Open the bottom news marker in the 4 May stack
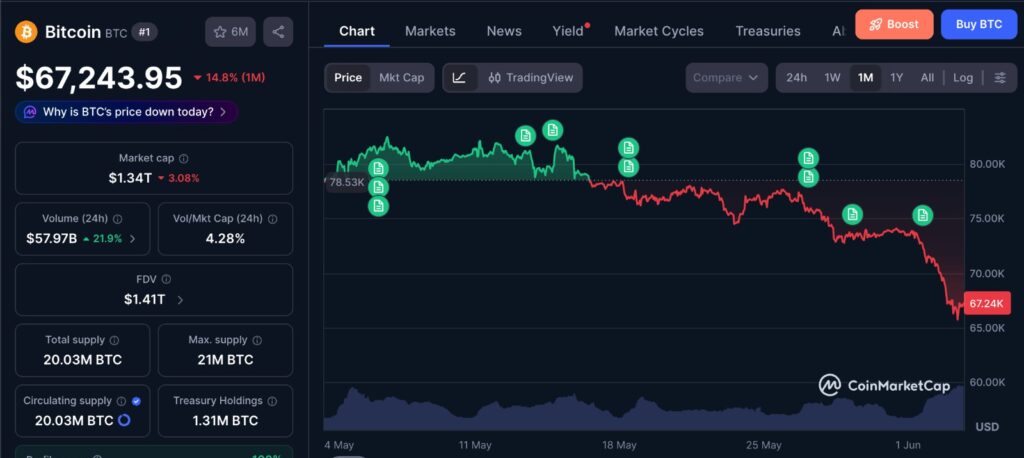Screen dimensions: 1024x458 [x=378, y=206]
